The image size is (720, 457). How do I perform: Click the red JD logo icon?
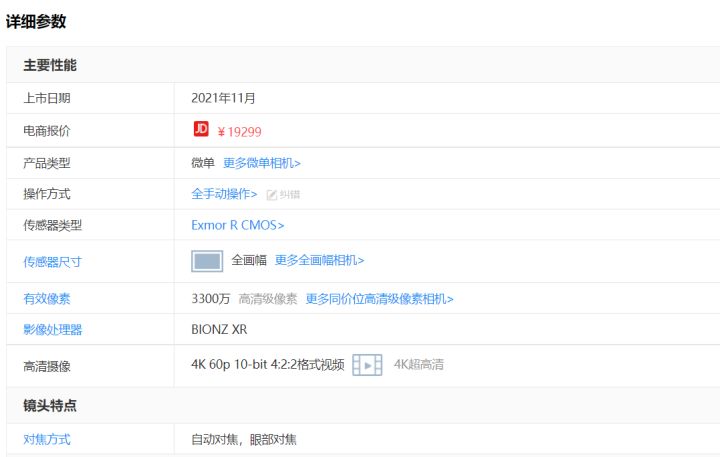coord(201,129)
